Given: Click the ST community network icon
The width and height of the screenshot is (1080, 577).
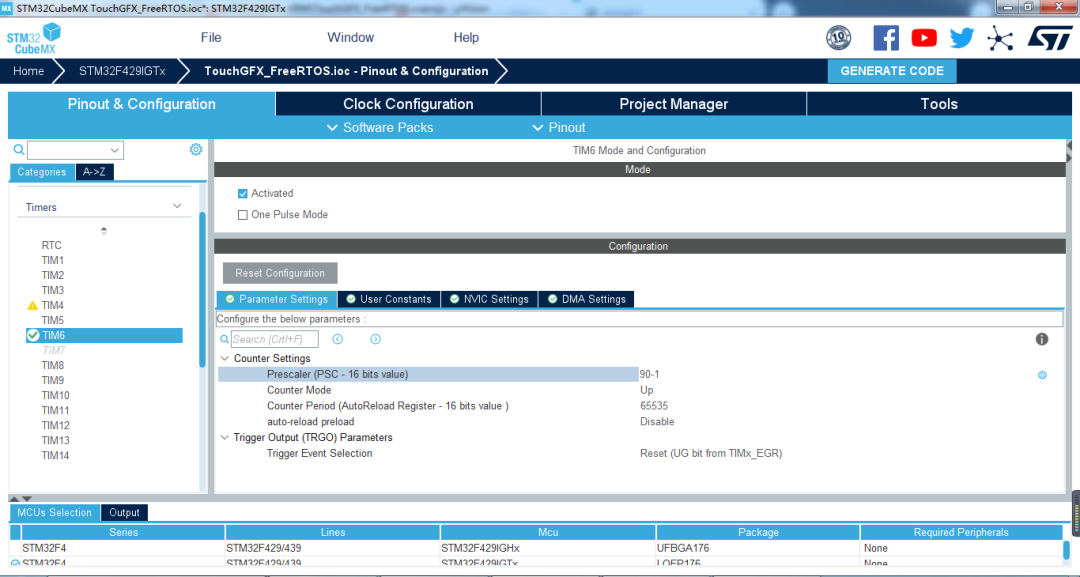Looking at the screenshot, I should [x=1000, y=38].
